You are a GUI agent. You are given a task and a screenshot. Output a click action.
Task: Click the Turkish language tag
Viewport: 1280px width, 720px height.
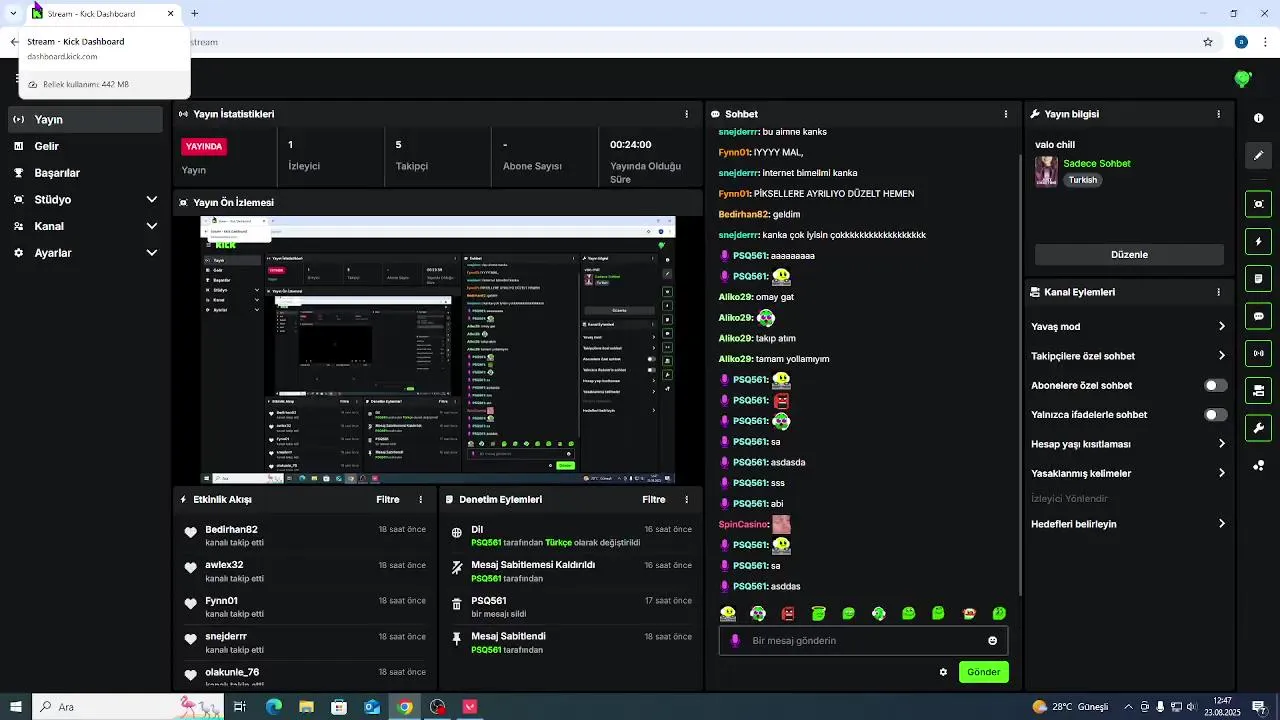pyautogui.click(x=1083, y=180)
